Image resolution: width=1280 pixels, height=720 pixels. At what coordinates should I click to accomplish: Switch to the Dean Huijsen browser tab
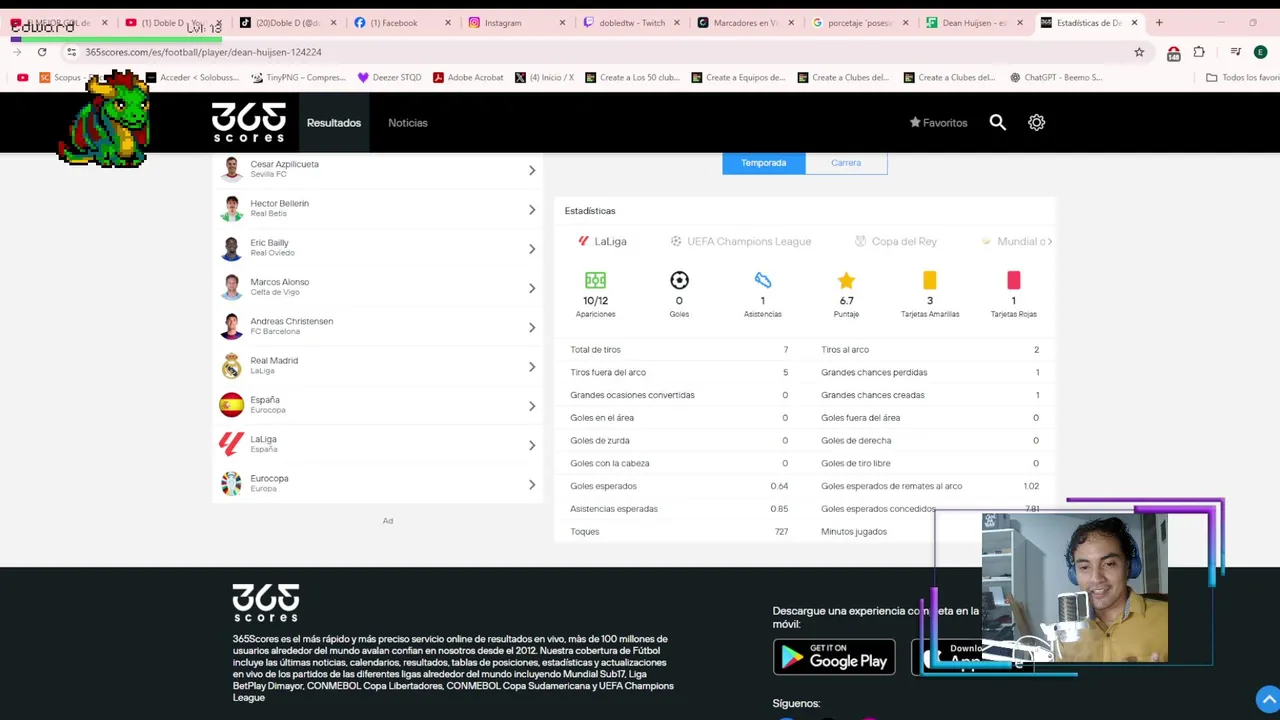tap(972, 22)
